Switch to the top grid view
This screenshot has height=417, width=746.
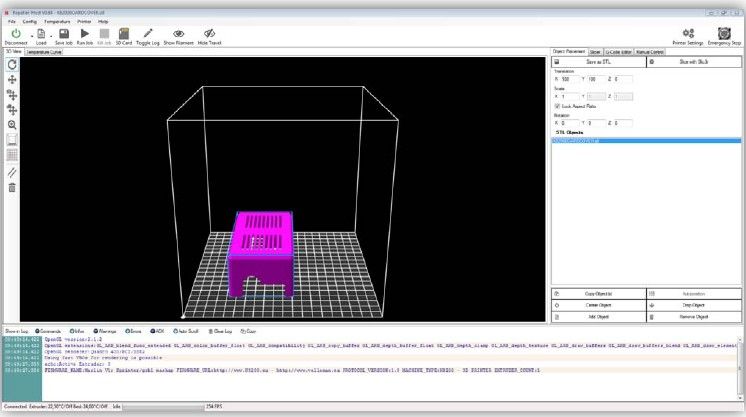(12, 155)
